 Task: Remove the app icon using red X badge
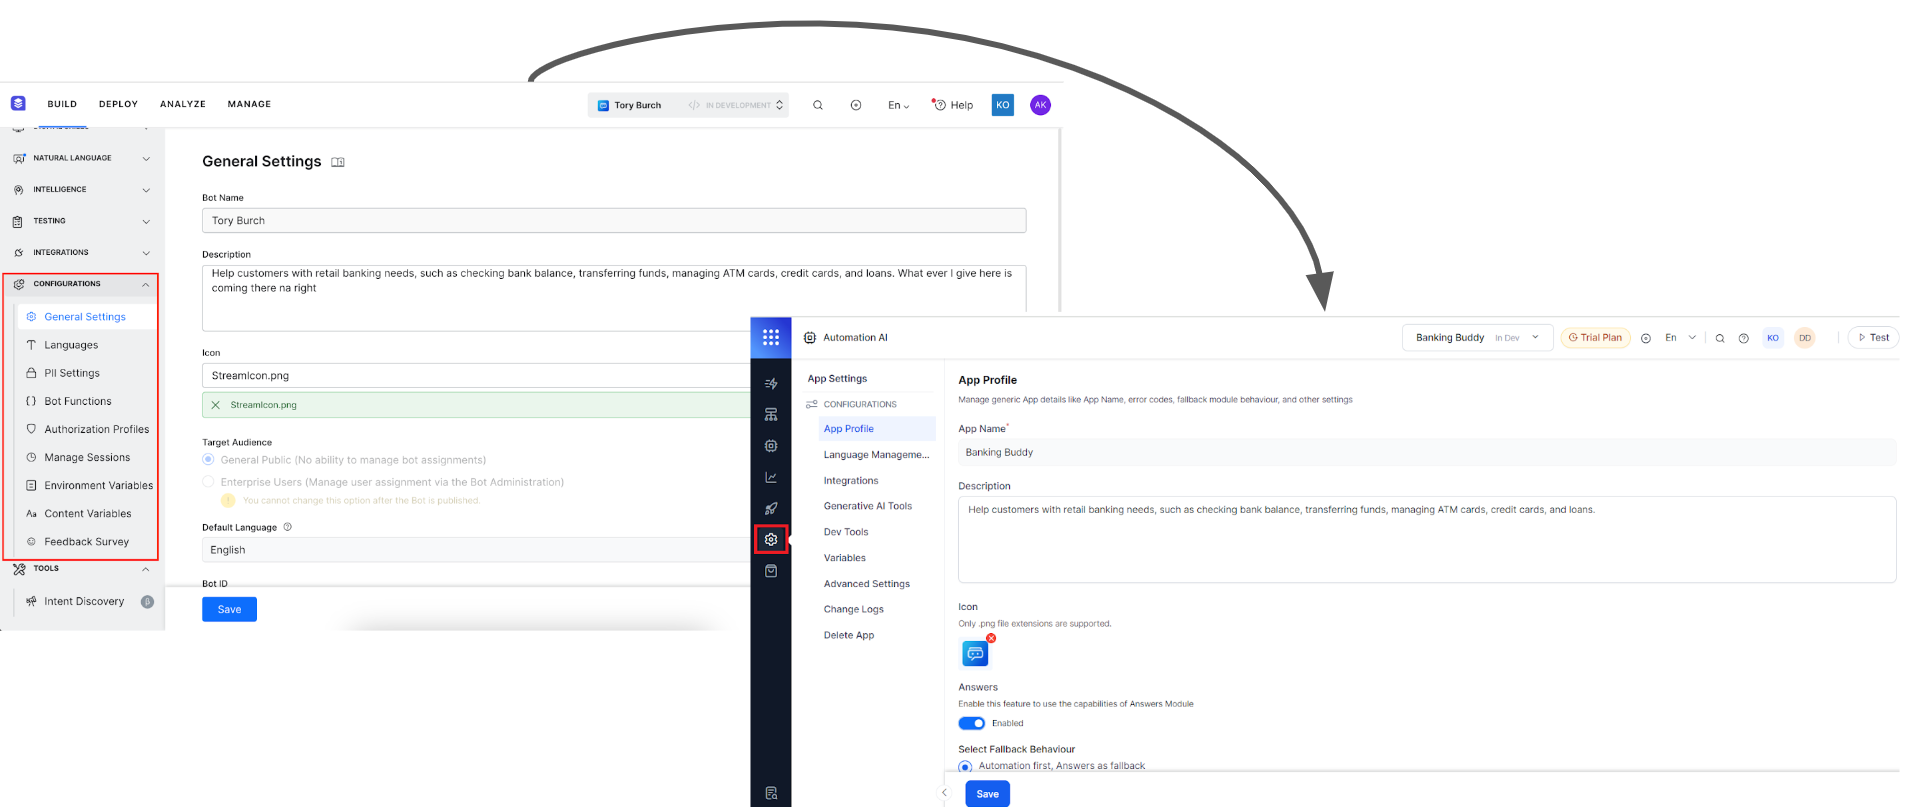[x=991, y=638]
